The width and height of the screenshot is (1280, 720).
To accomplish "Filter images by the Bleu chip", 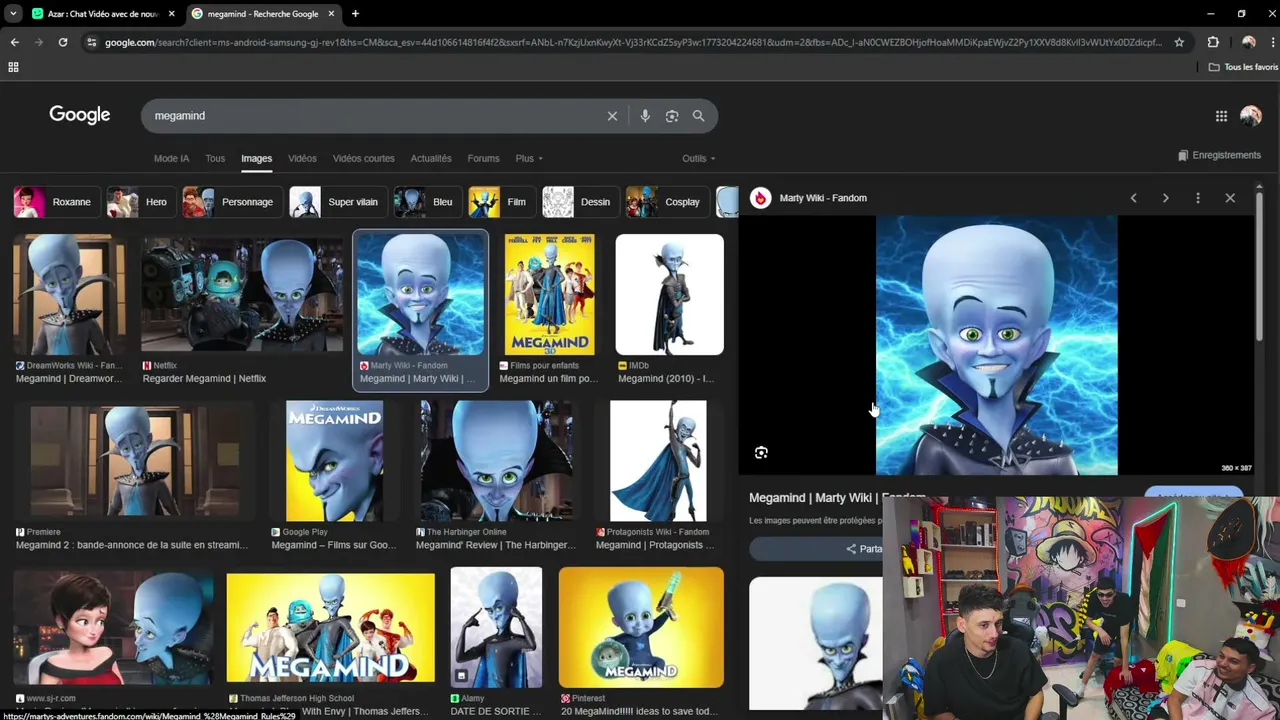I will point(426,202).
